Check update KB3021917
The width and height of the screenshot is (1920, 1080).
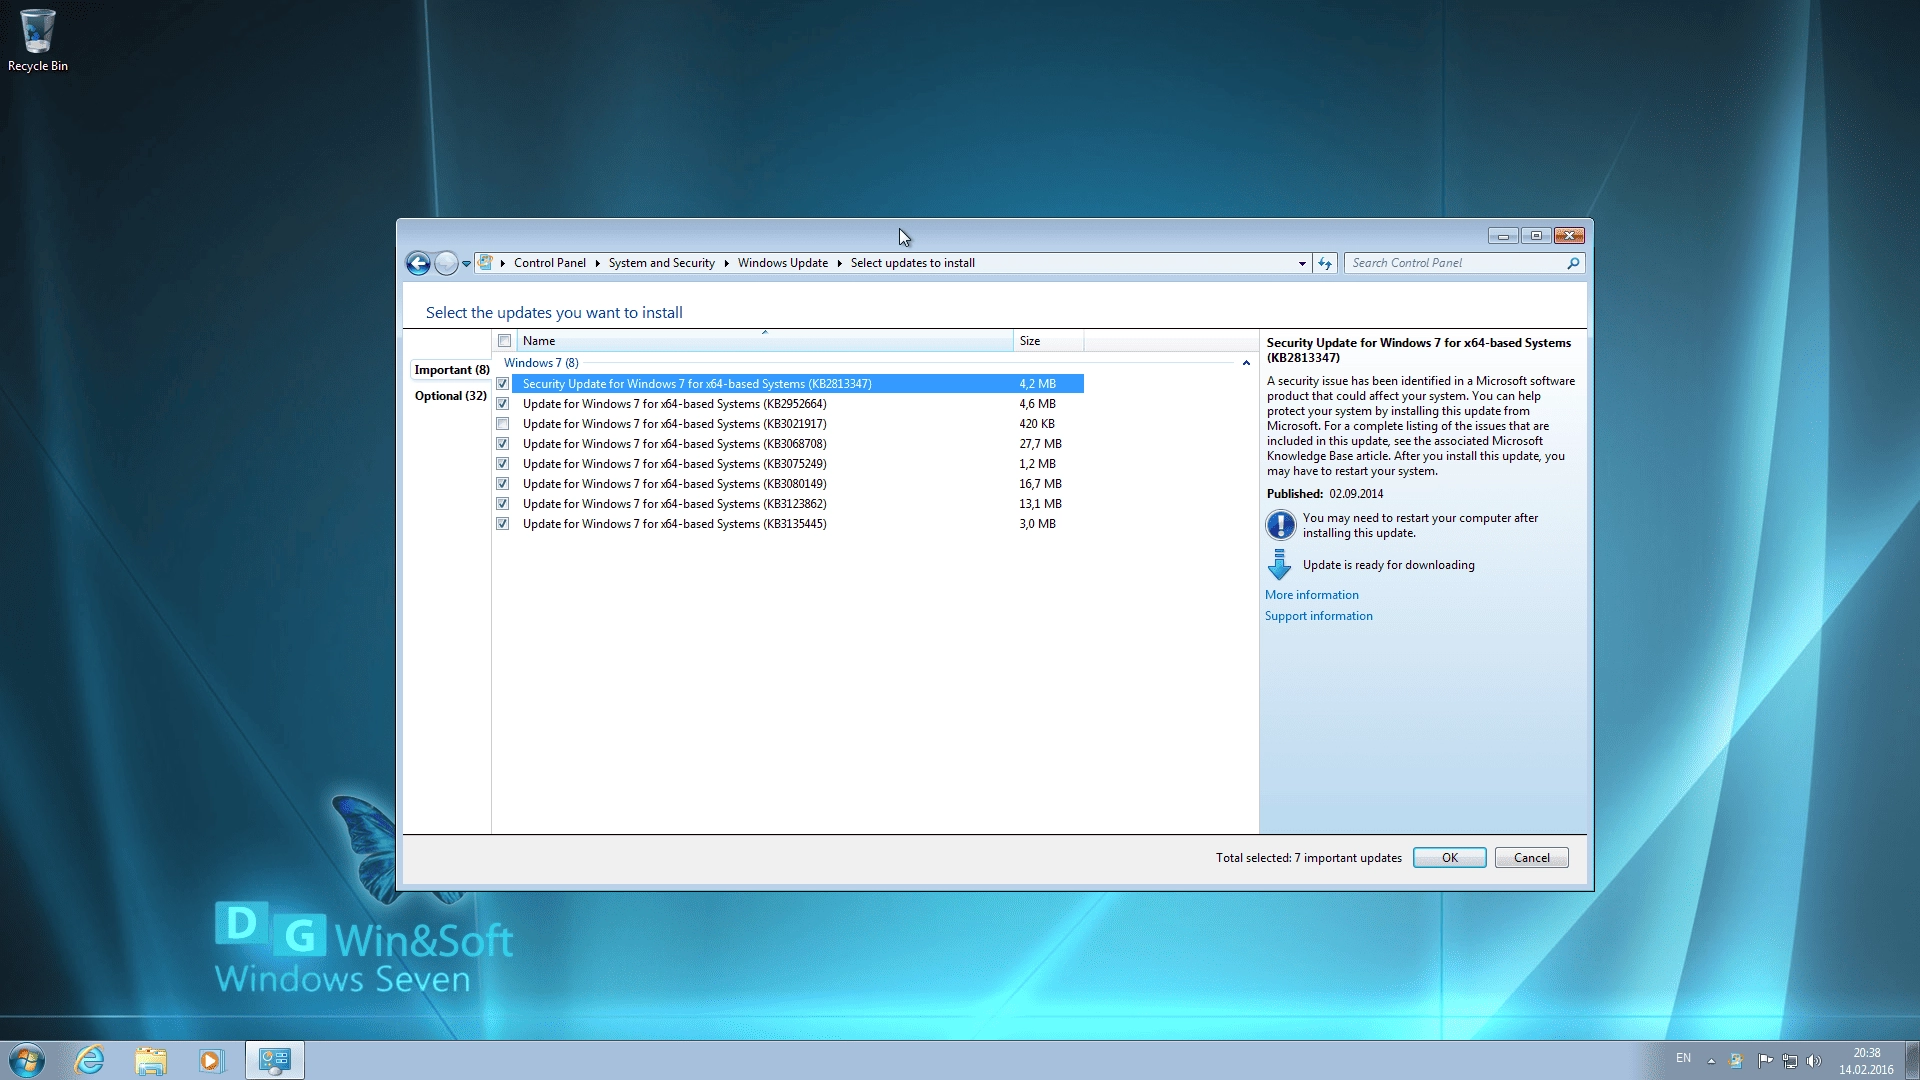pos(503,424)
